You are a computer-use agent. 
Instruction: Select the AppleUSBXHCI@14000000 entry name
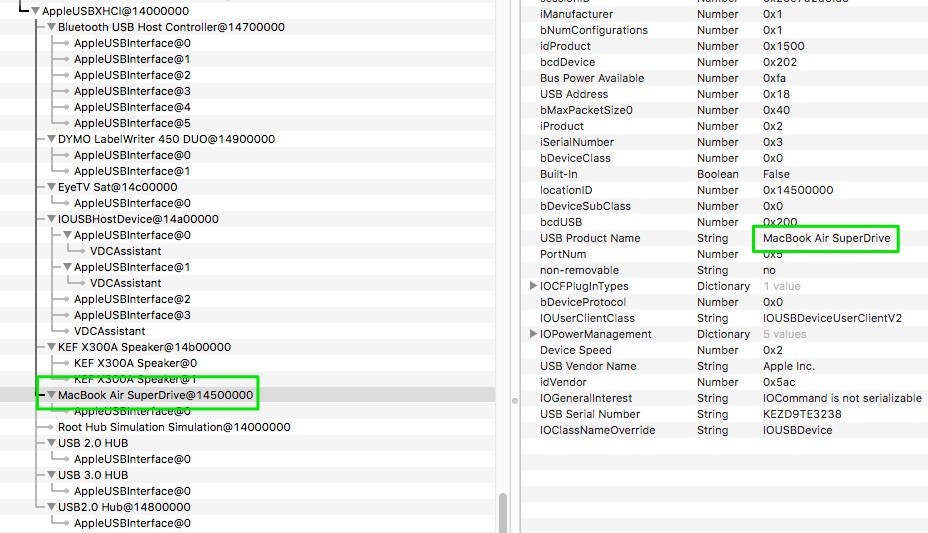click(115, 11)
